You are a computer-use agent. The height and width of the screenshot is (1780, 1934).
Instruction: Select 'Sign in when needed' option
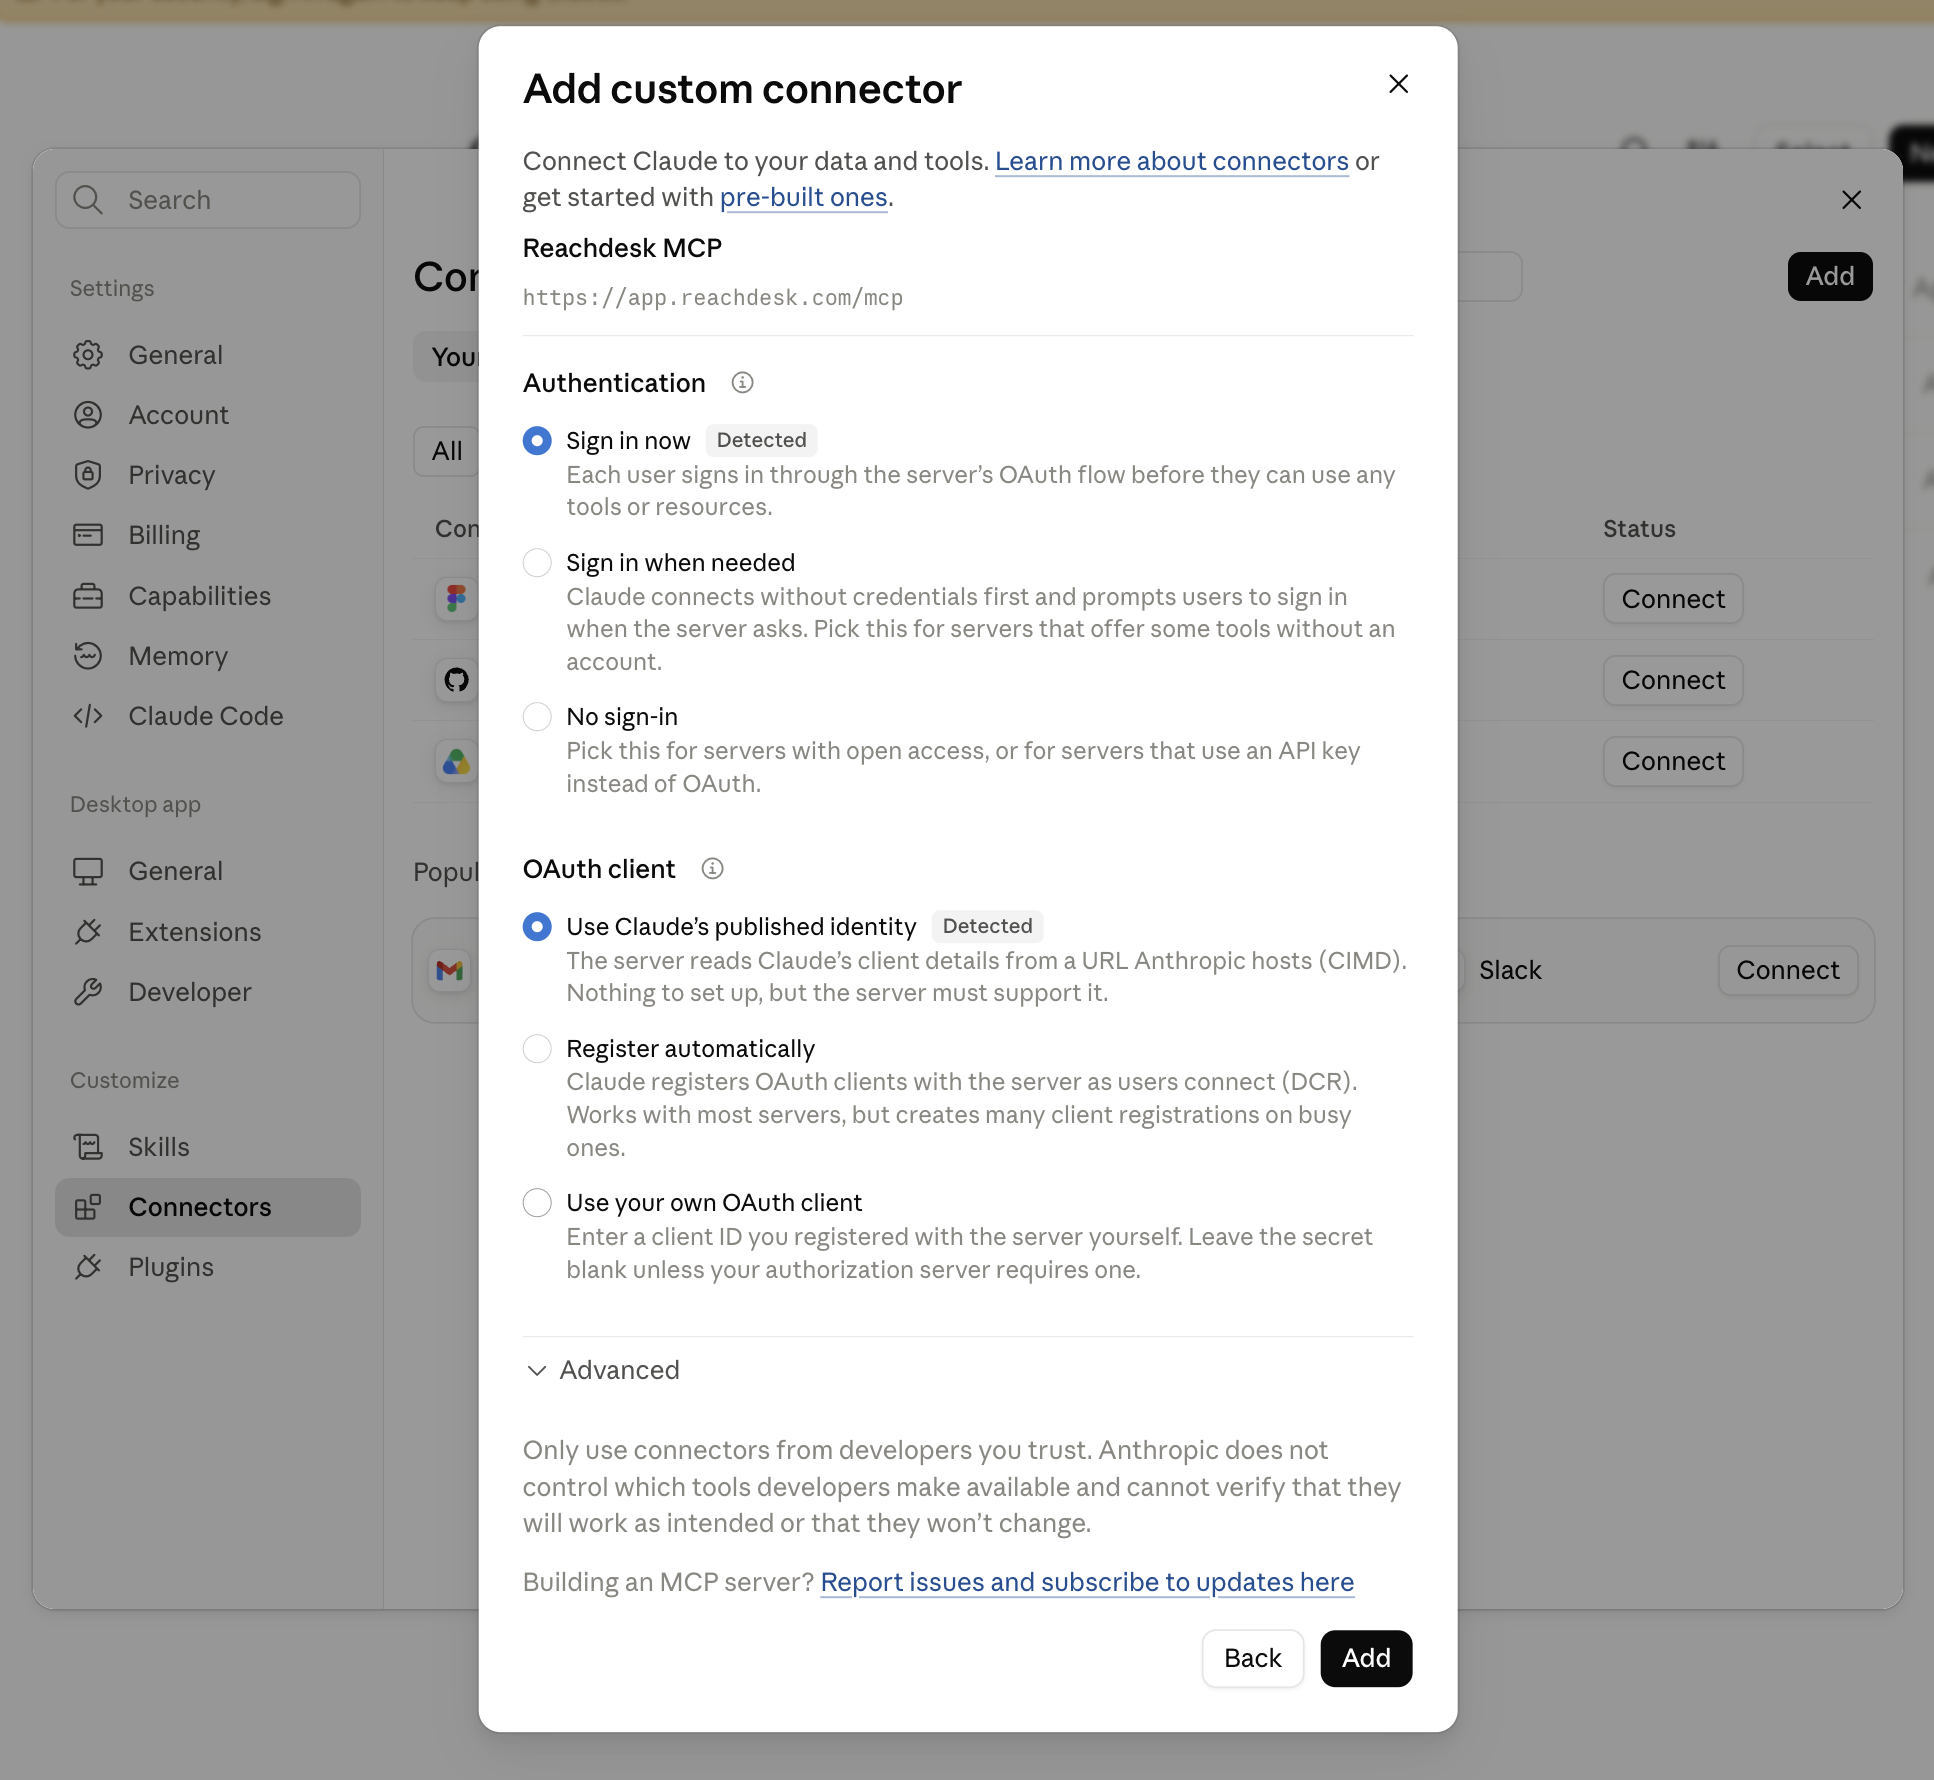(x=537, y=563)
